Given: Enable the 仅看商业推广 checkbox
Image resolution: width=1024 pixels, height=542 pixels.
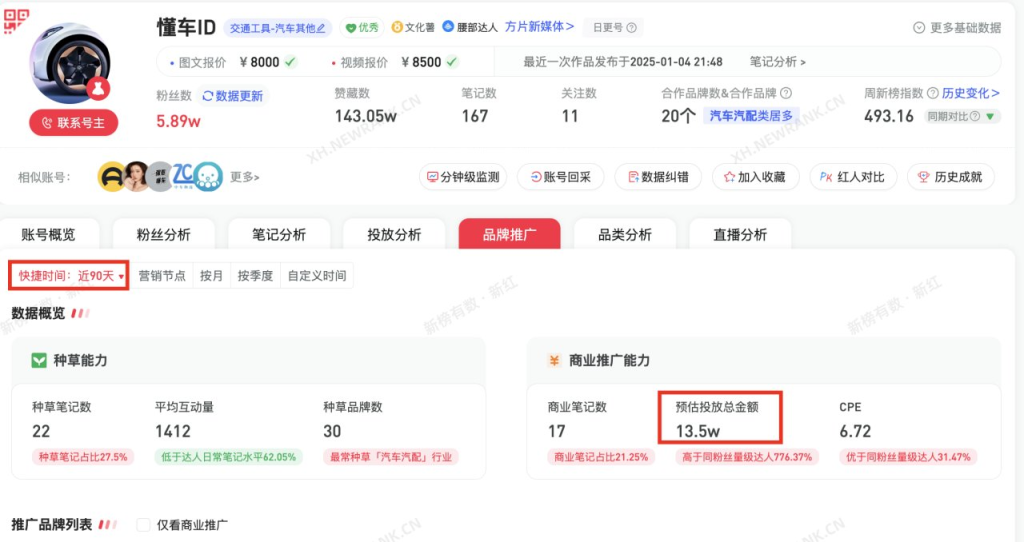Looking at the screenshot, I should point(144,524).
